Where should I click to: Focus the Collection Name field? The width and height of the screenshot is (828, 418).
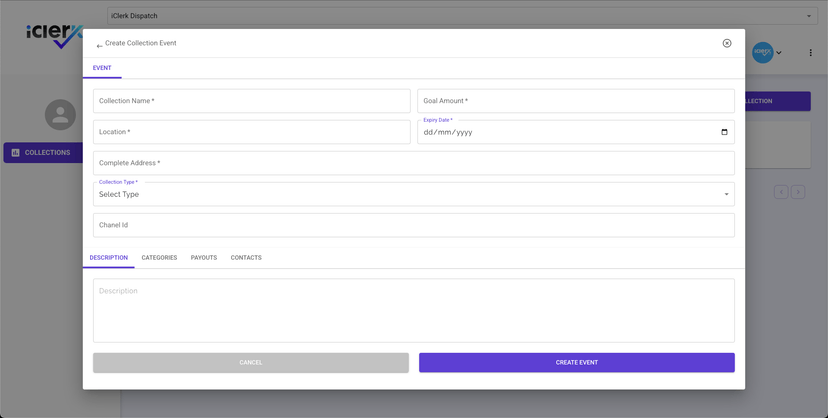click(252, 101)
